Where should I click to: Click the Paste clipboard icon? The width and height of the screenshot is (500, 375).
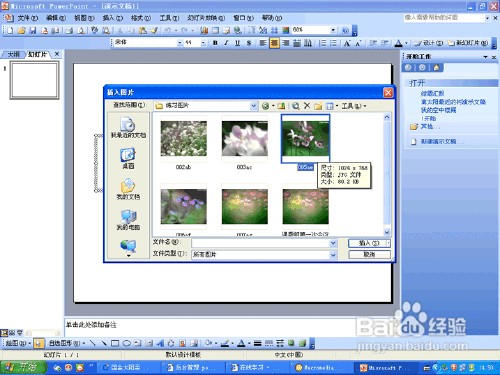click(x=143, y=31)
